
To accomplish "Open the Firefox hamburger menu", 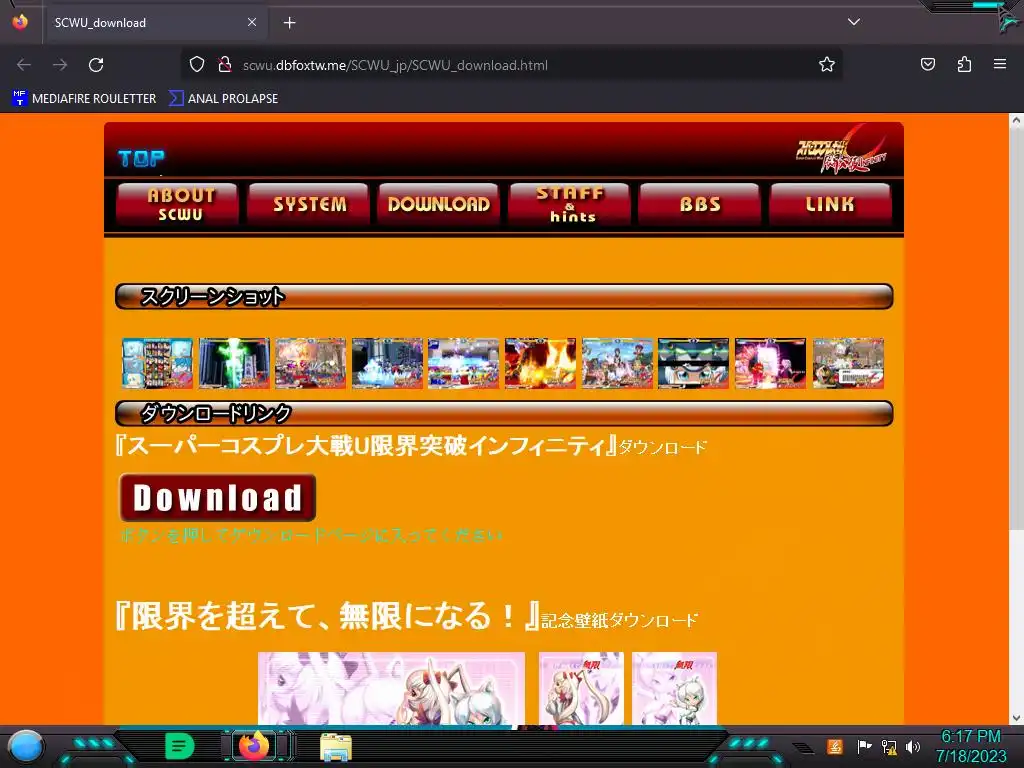I will click(x=1000, y=65).
